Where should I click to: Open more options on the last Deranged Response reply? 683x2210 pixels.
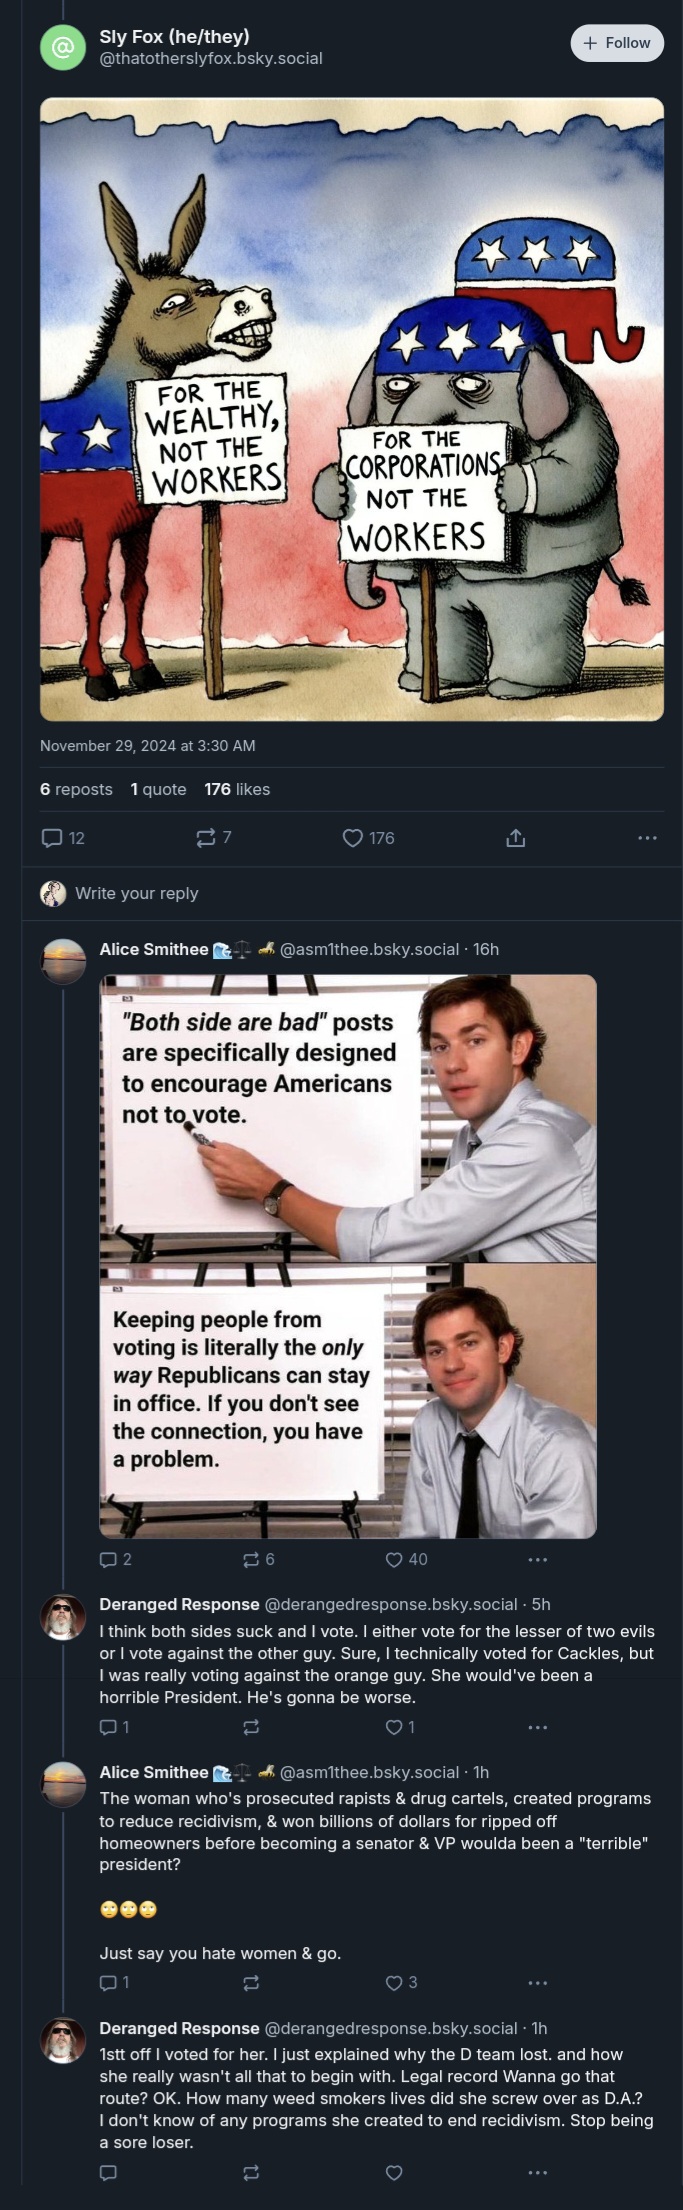(537, 2173)
